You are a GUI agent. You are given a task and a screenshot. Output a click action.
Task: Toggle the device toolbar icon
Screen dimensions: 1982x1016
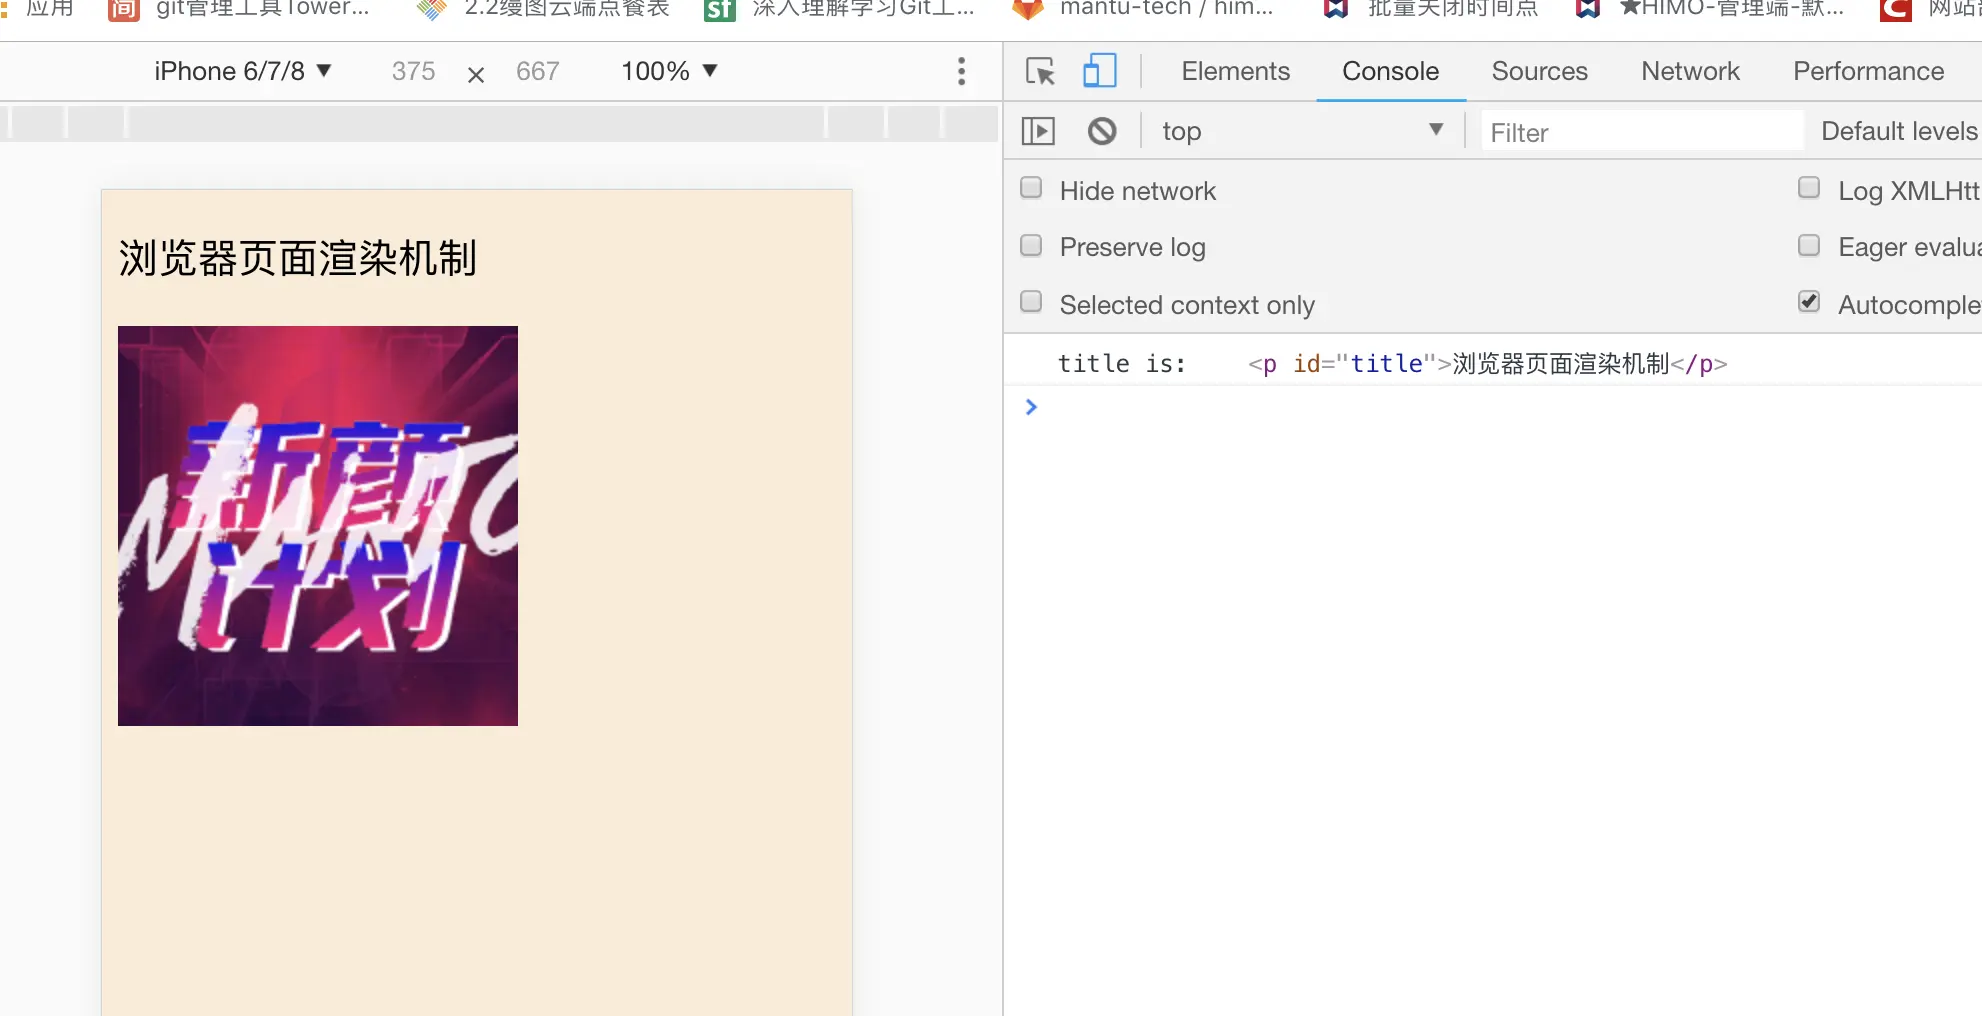(1099, 71)
